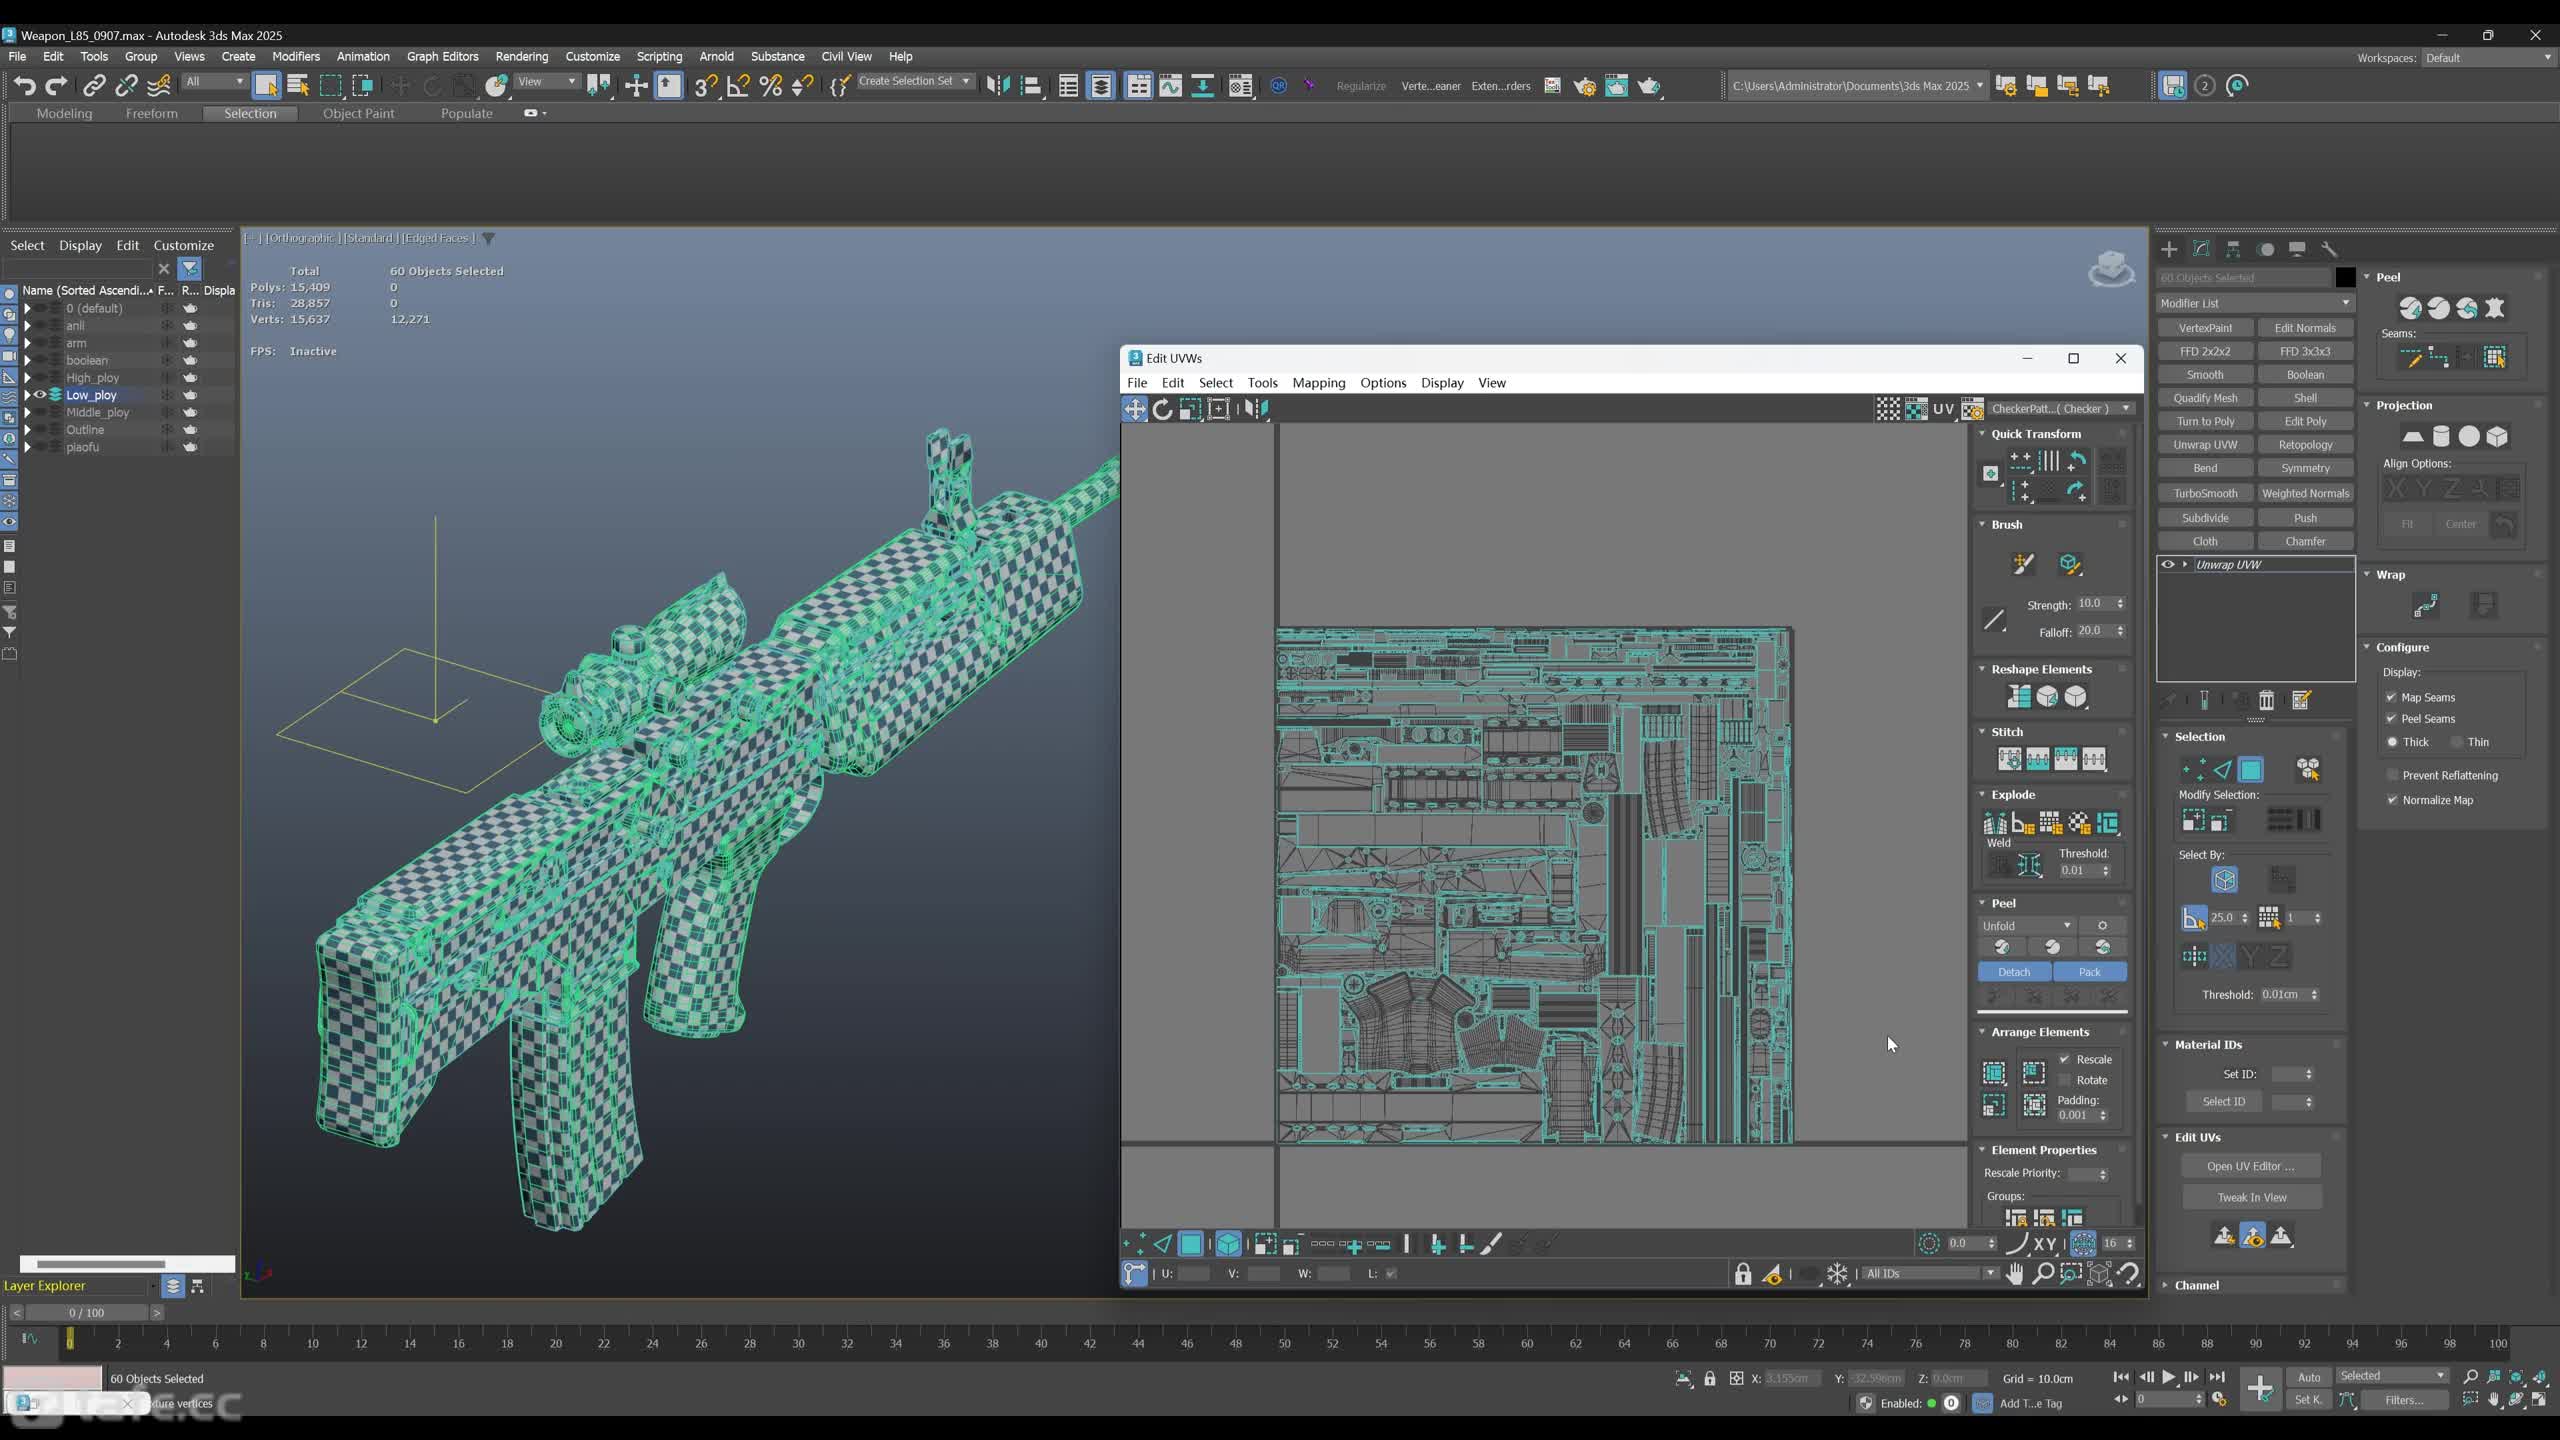Click the Quick Peel icon in Peel rollout

[x=2411, y=309]
